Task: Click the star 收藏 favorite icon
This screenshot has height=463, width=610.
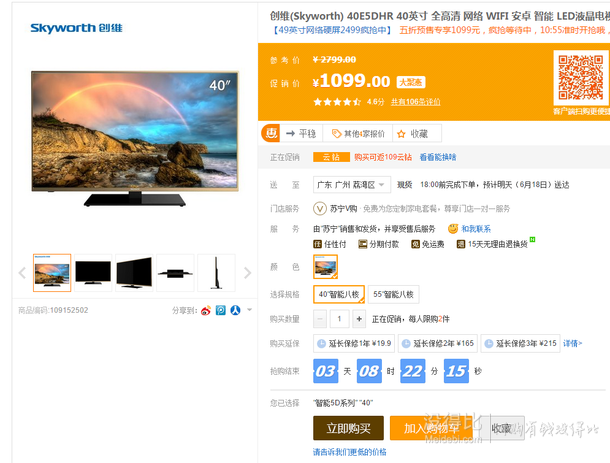Action: coord(401,134)
